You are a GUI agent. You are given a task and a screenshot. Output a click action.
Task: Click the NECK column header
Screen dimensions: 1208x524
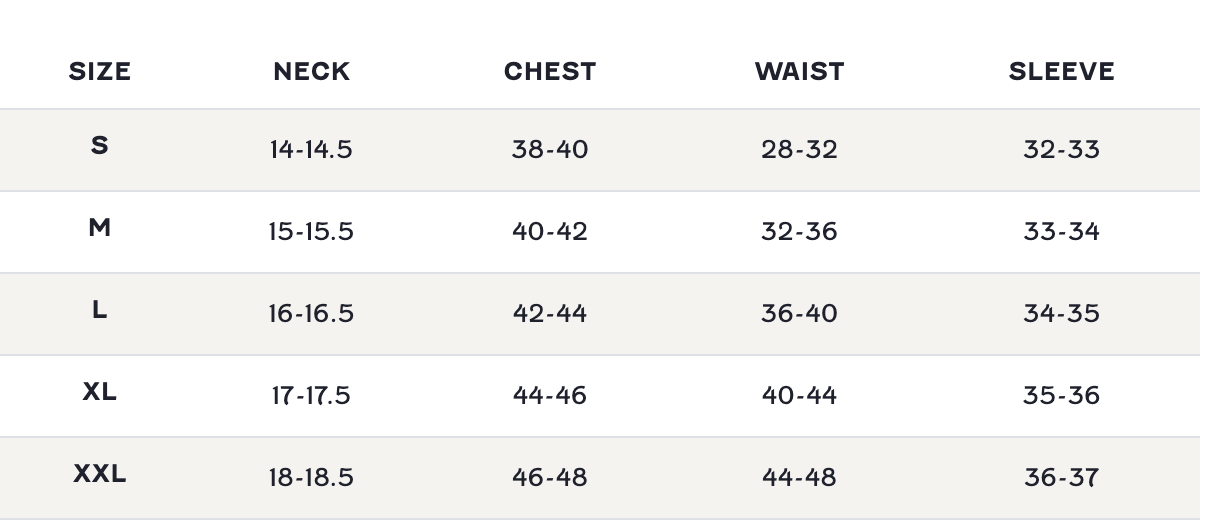pos(312,72)
